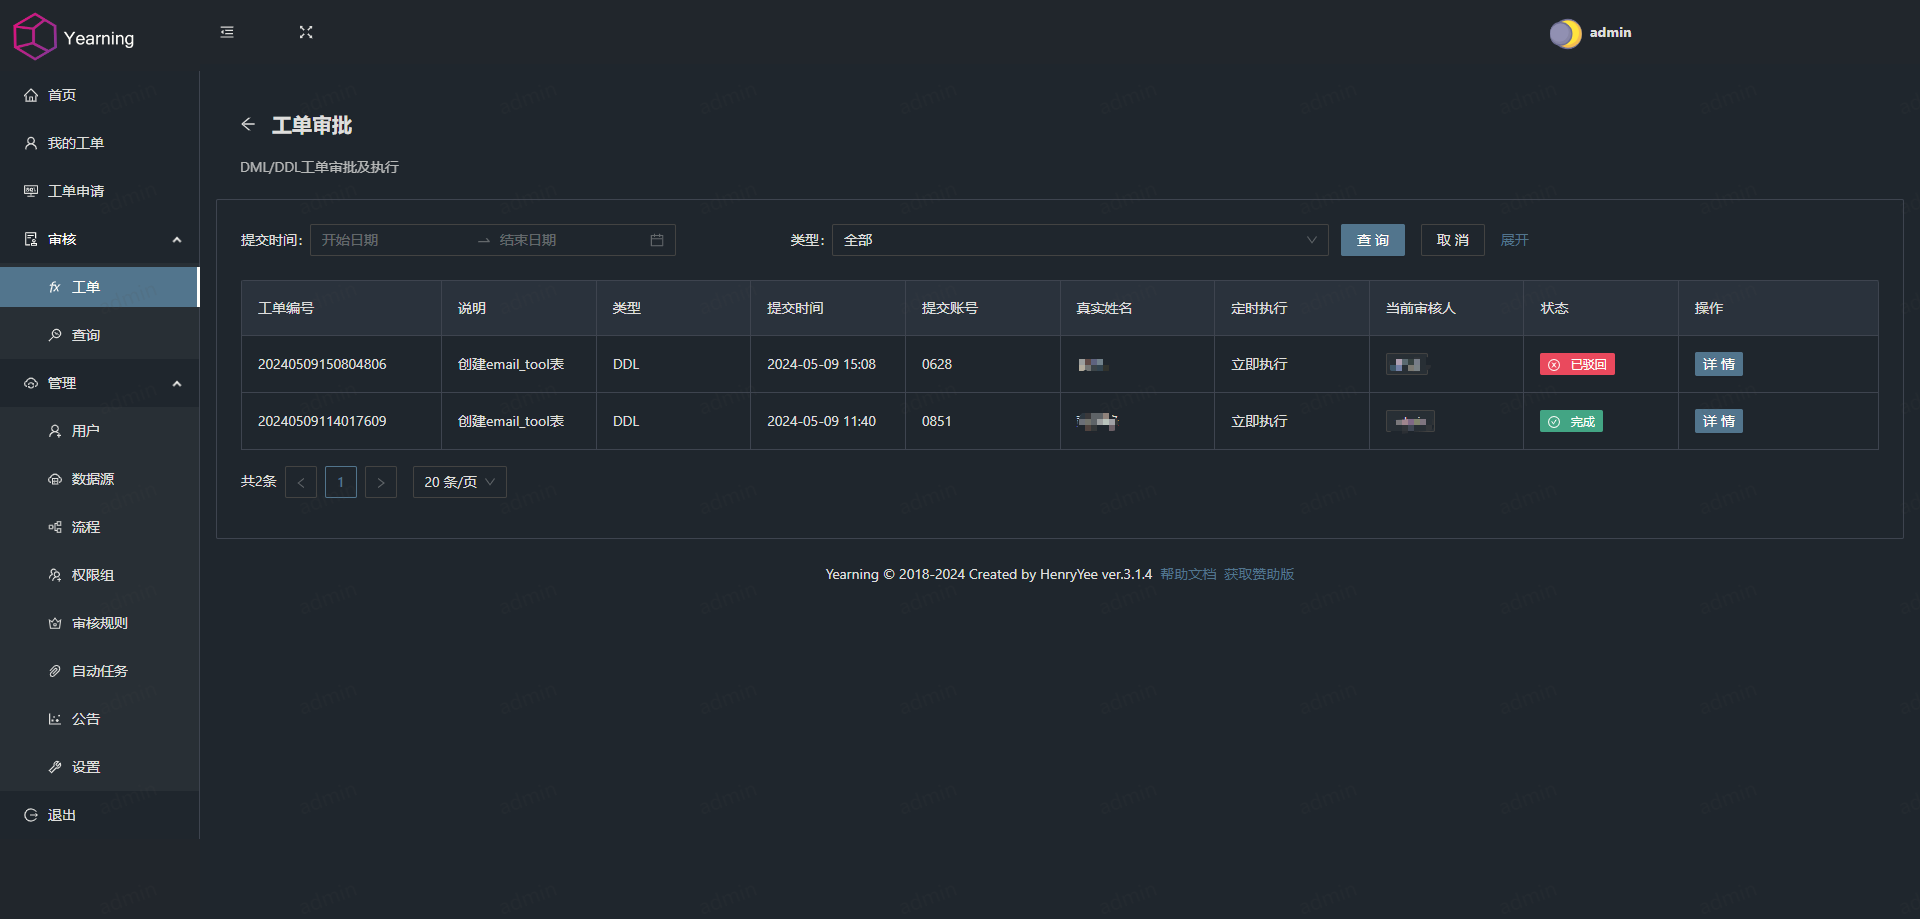The width and height of the screenshot is (1920, 919).
Task: Open the 20 条/页 page size dropdown
Action: tap(459, 482)
